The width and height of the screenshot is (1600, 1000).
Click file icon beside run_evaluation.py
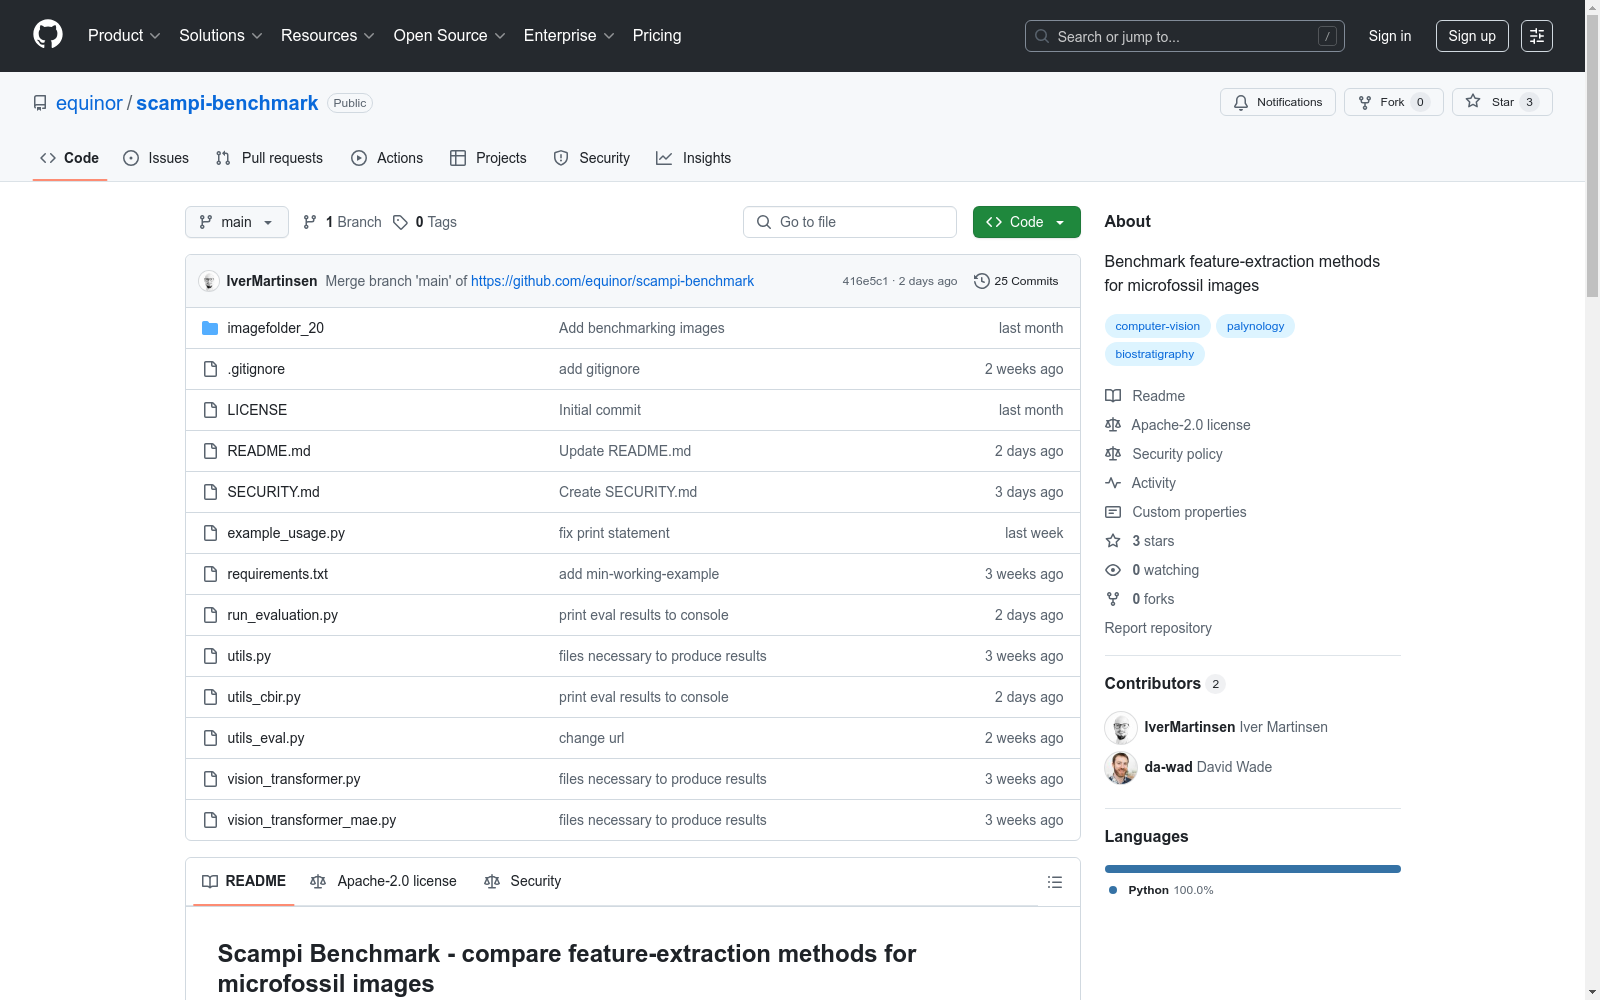(x=210, y=615)
